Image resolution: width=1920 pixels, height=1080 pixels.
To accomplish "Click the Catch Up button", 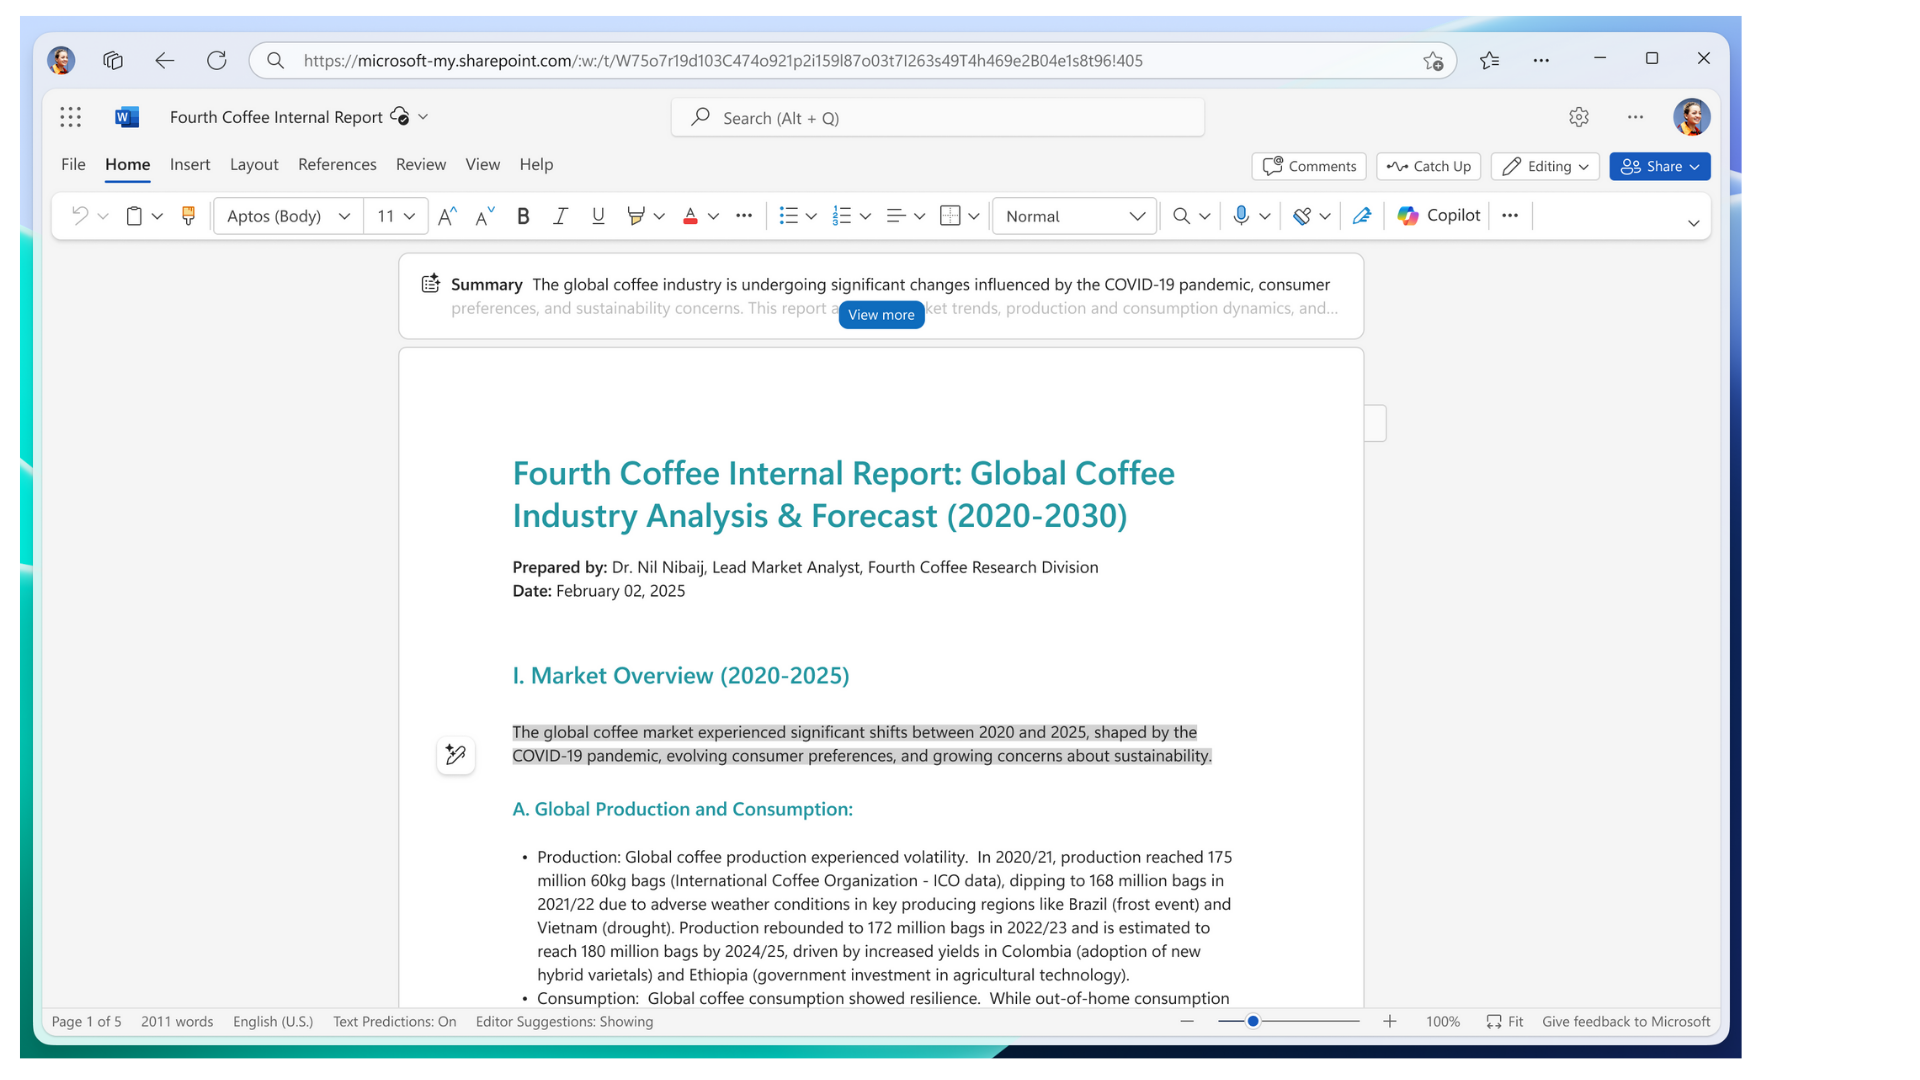I will [x=1428, y=167].
